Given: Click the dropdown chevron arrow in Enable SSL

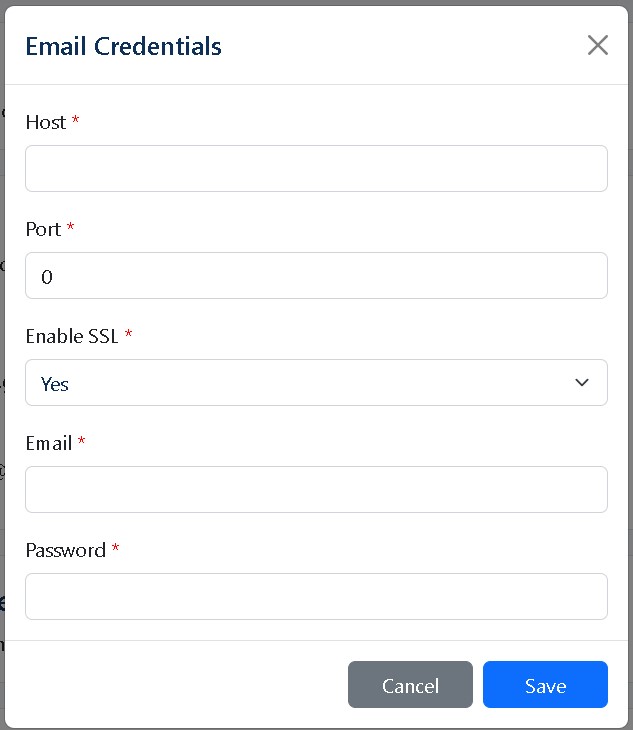Looking at the screenshot, I should tap(582, 383).
